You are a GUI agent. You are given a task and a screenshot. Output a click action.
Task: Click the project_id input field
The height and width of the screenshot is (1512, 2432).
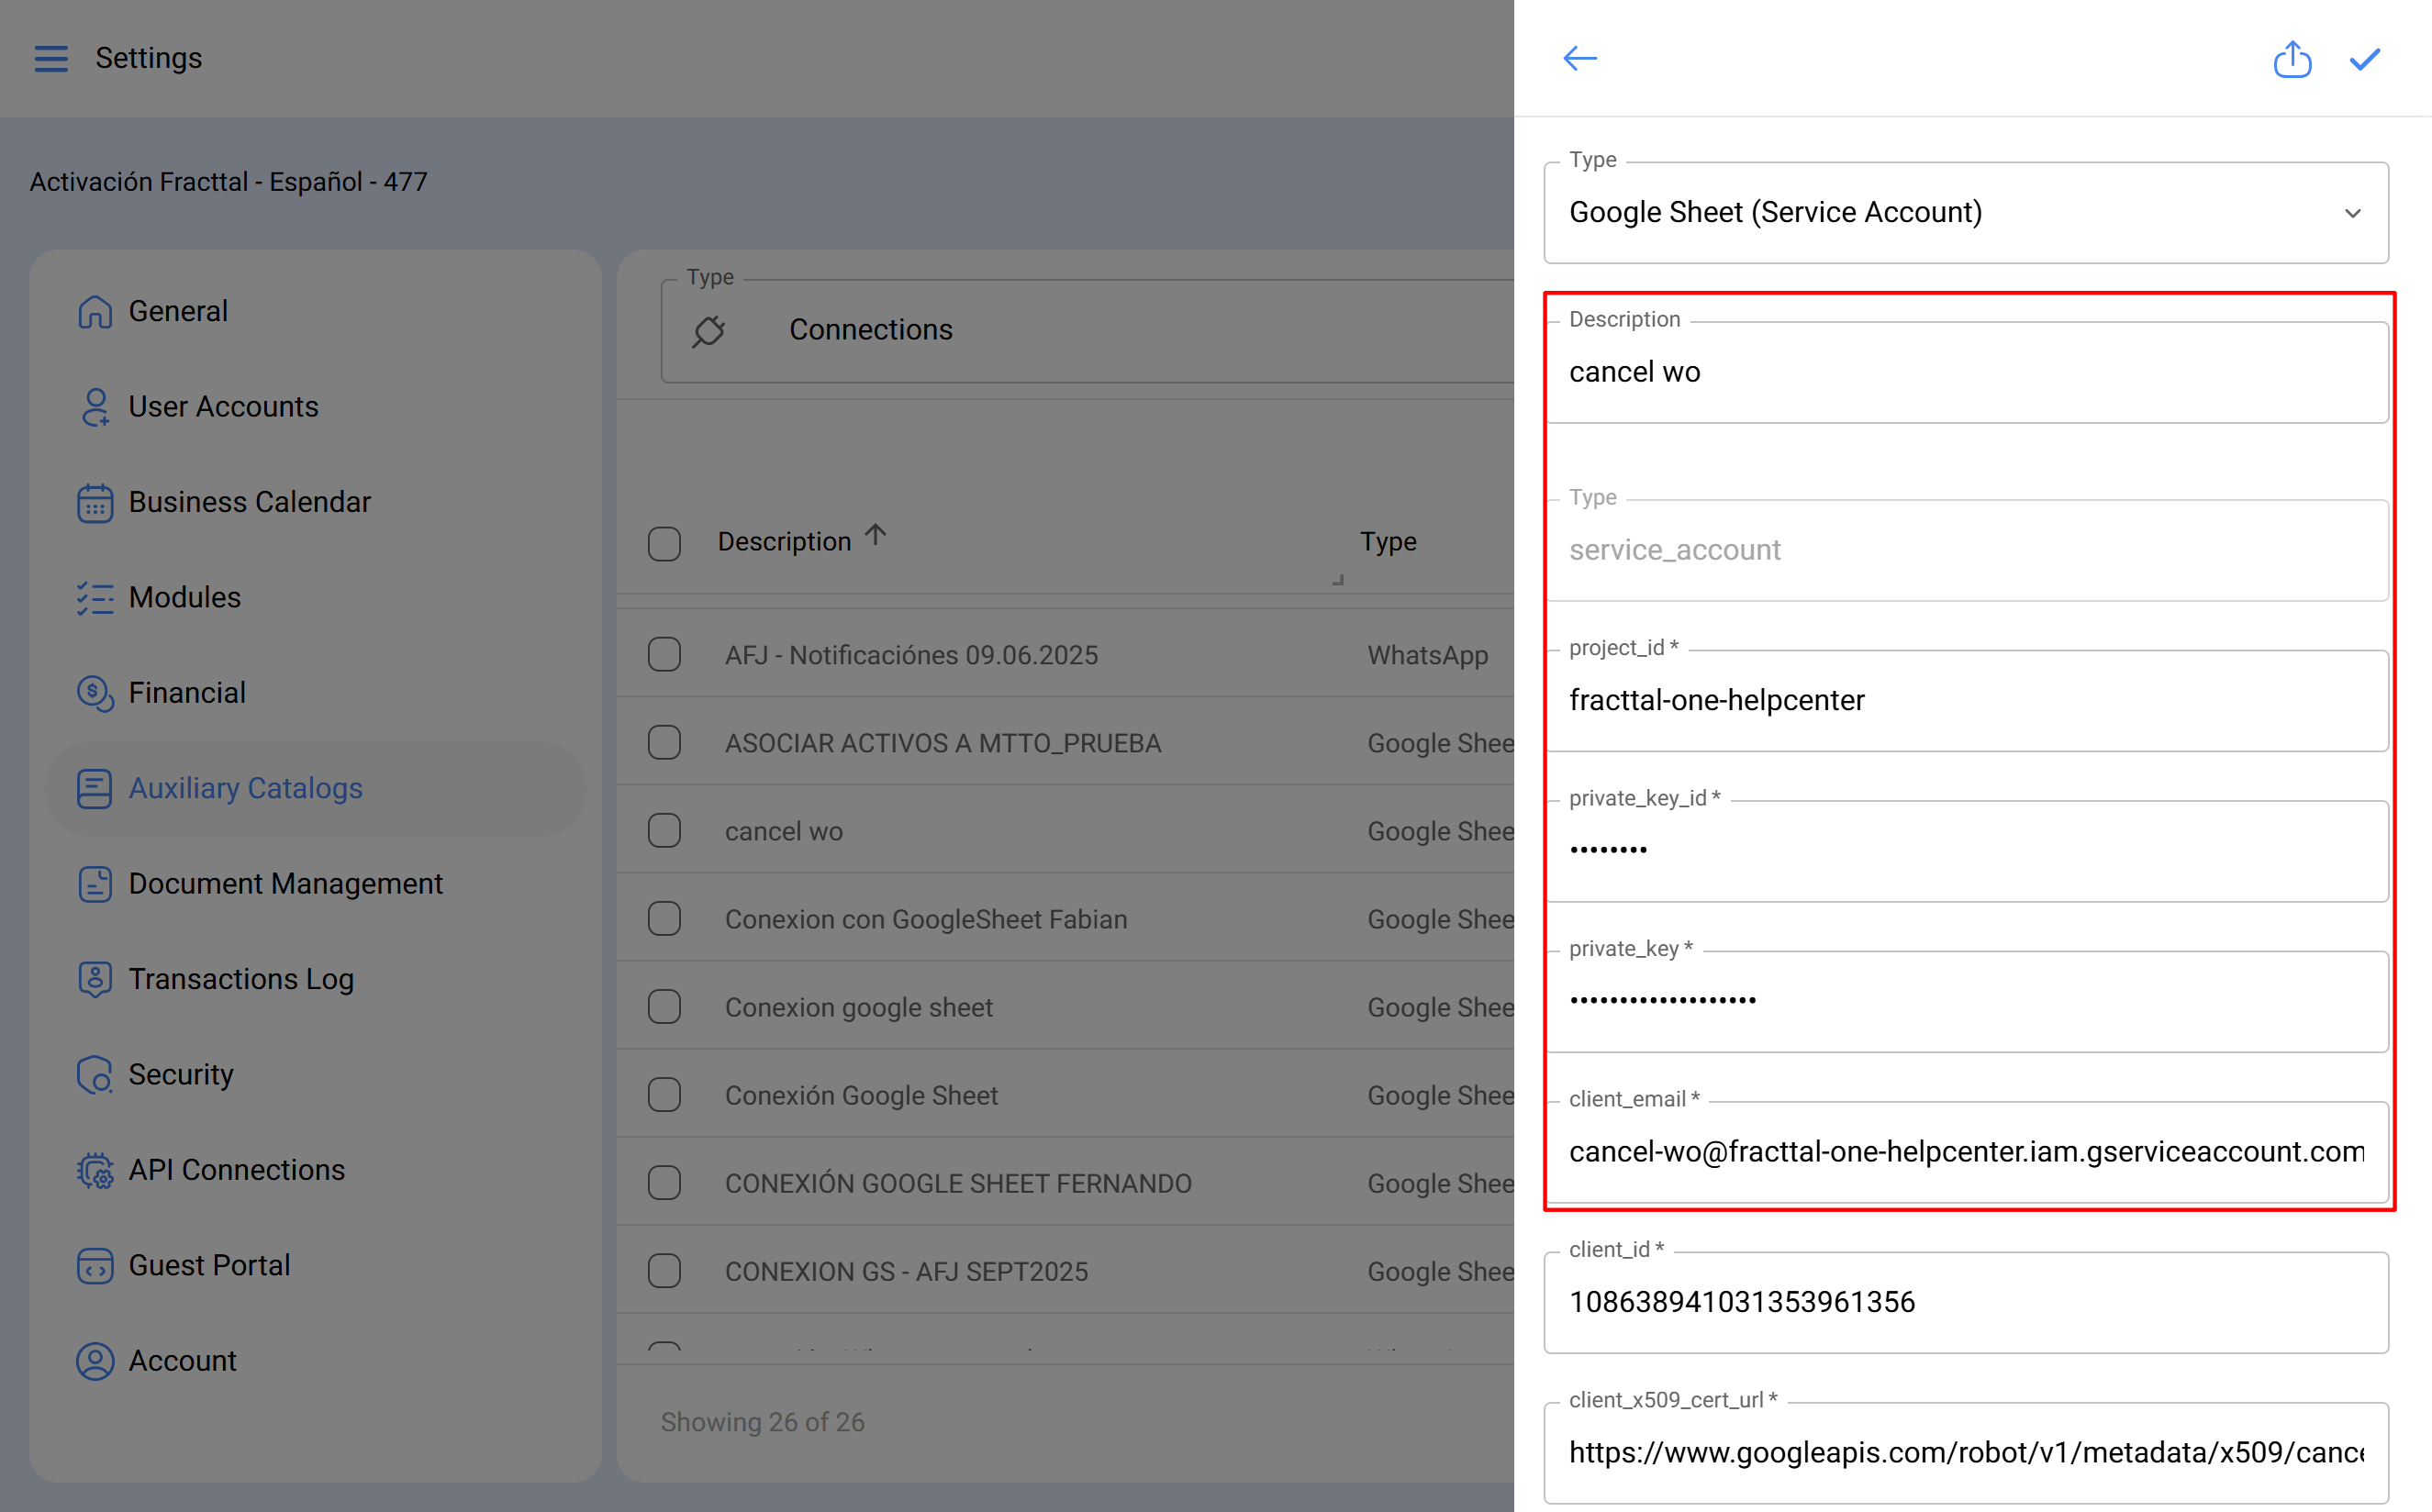pyautogui.click(x=1966, y=701)
